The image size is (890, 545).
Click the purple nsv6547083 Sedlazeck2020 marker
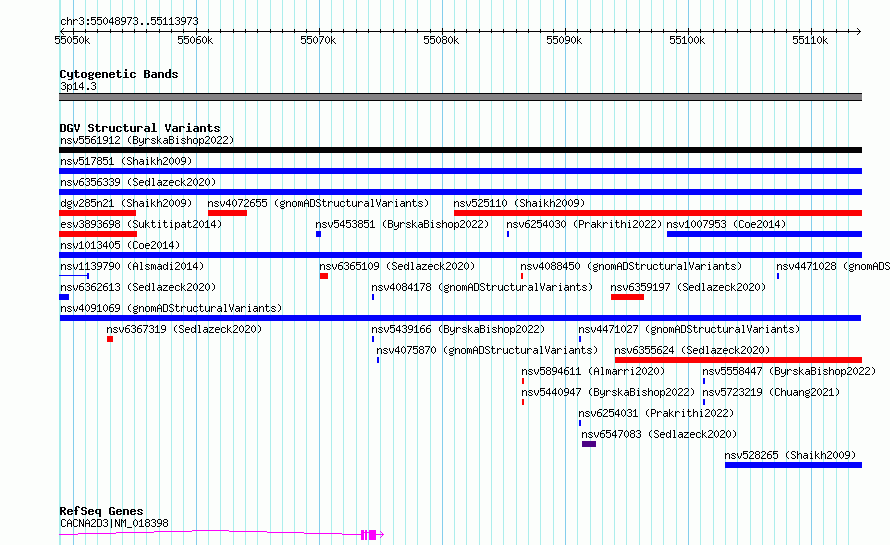pos(589,444)
